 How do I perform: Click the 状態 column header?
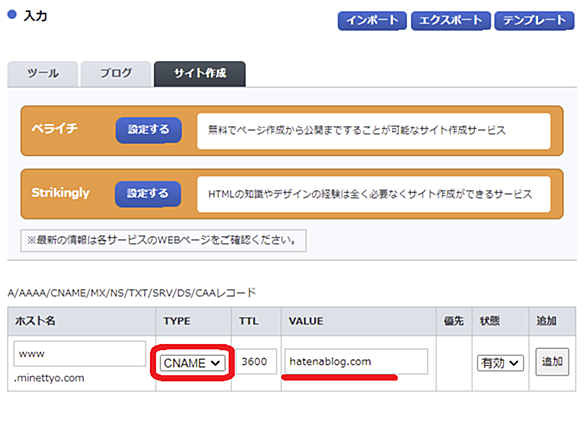[x=490, y=321]
